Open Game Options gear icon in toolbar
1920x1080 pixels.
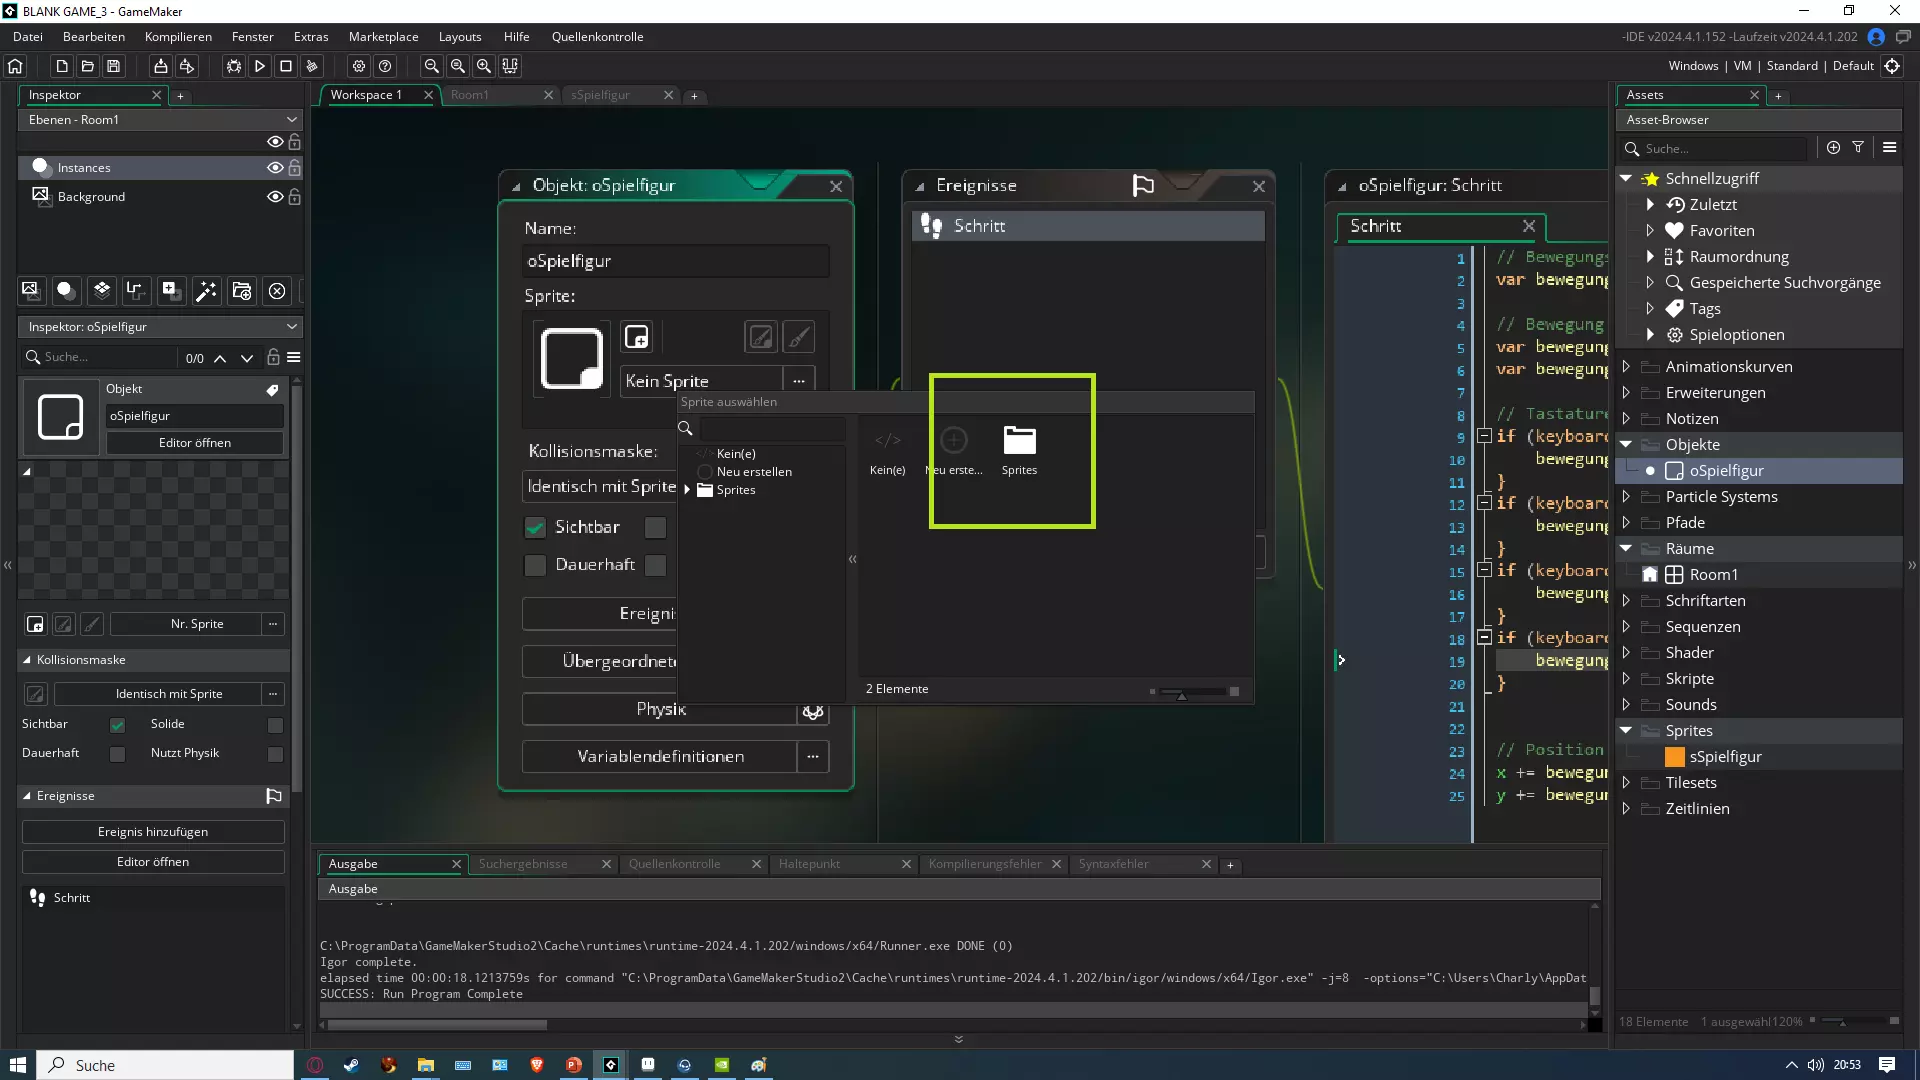359,66
